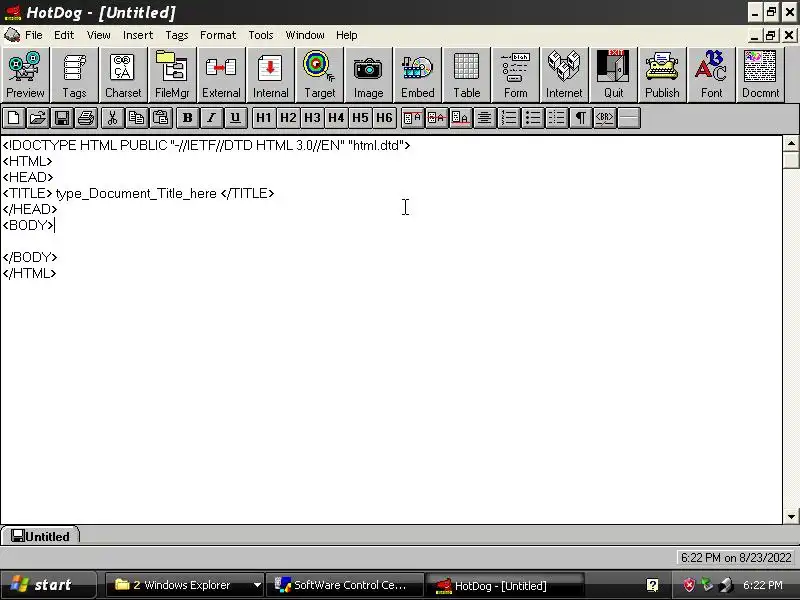Open an existing file

click(38, 118)
